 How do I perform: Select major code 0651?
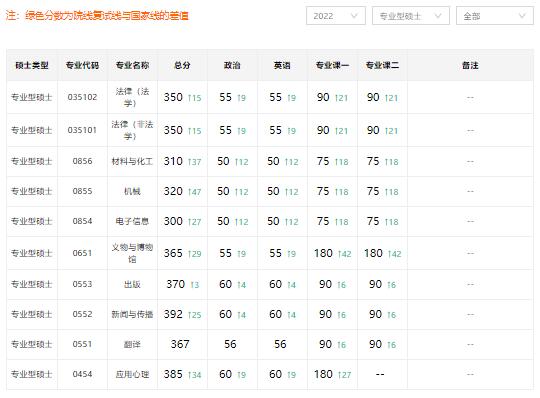coord(82,253)
